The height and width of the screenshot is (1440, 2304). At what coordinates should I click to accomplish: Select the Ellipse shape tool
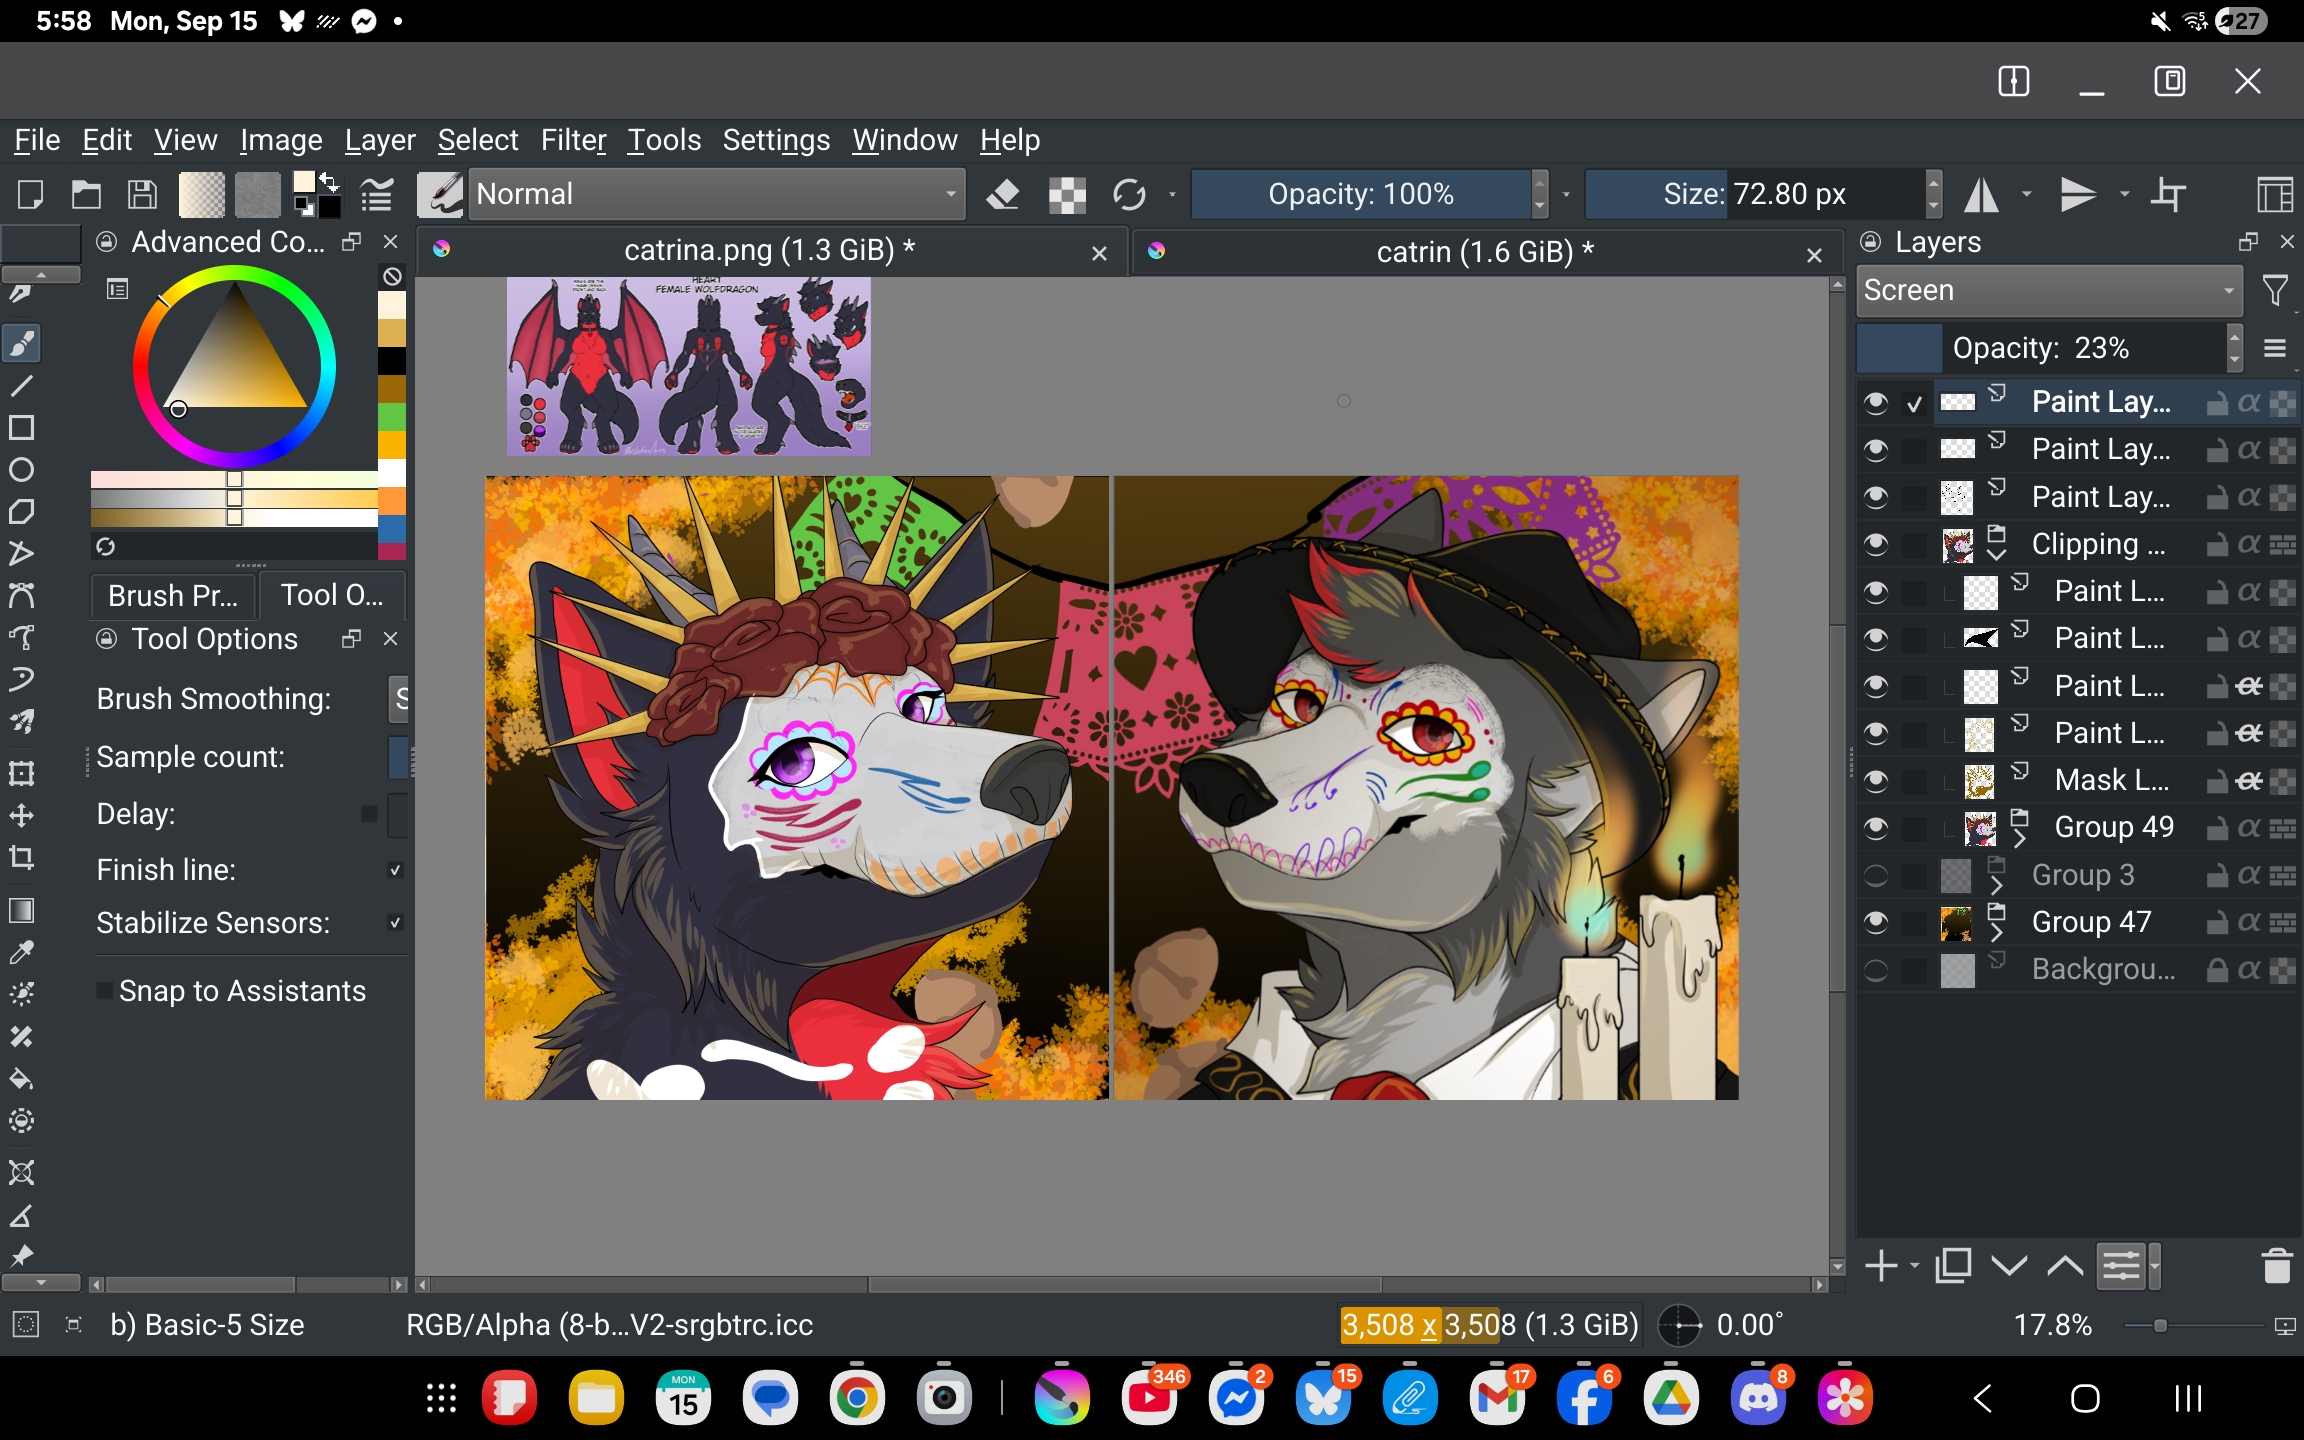click(x=22, y=470)
